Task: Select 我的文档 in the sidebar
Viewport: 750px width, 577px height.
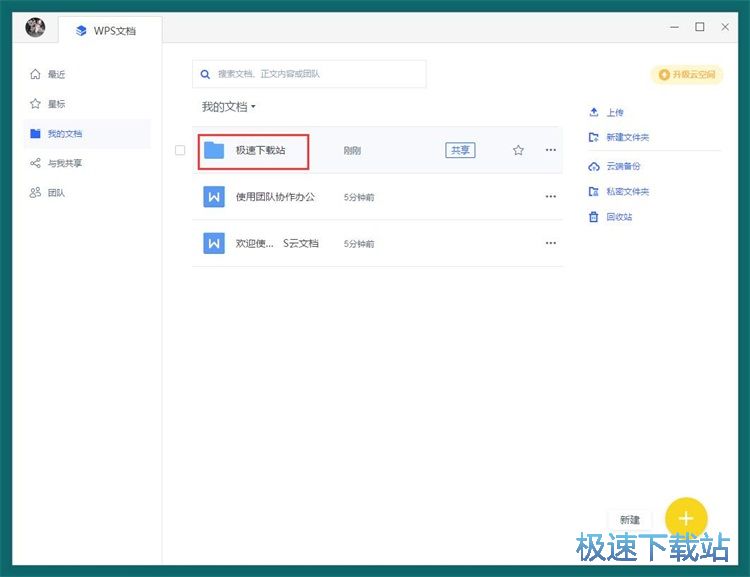Action: click(x=87, y=133)
